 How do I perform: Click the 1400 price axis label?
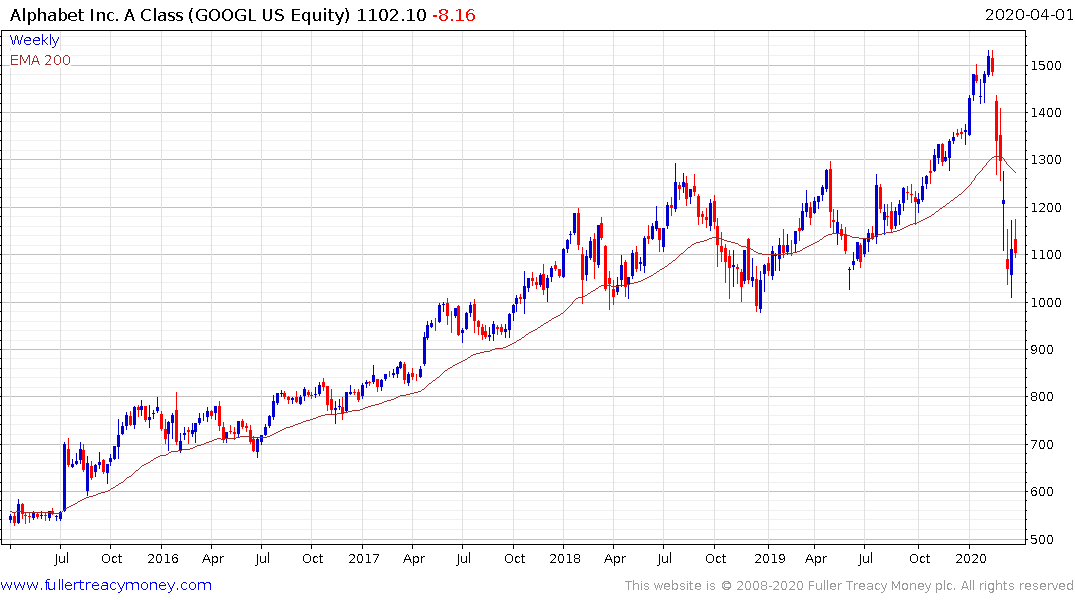click(1046, 112)
